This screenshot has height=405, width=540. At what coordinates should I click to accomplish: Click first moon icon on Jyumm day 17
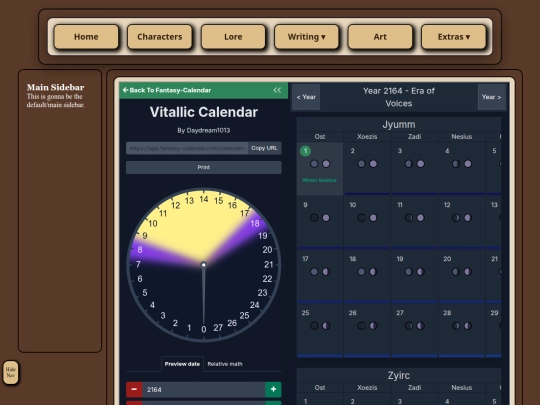coord(314,272)
